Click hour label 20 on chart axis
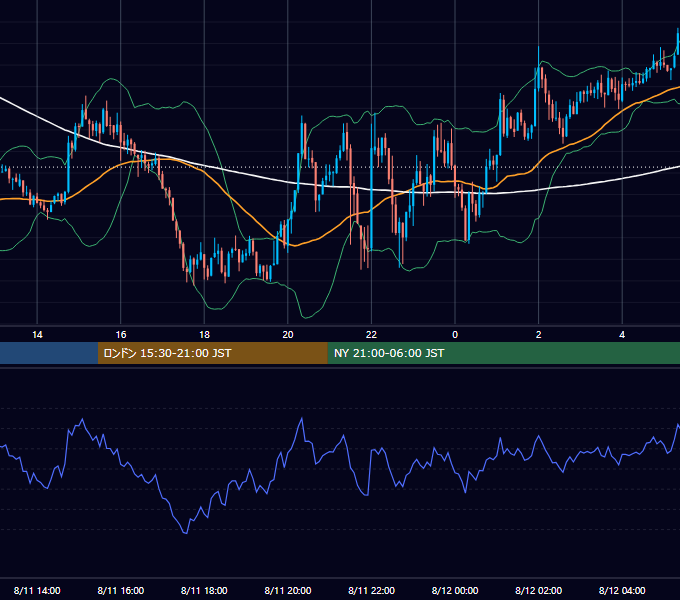The image size is (680, 600). click(288, 335)
